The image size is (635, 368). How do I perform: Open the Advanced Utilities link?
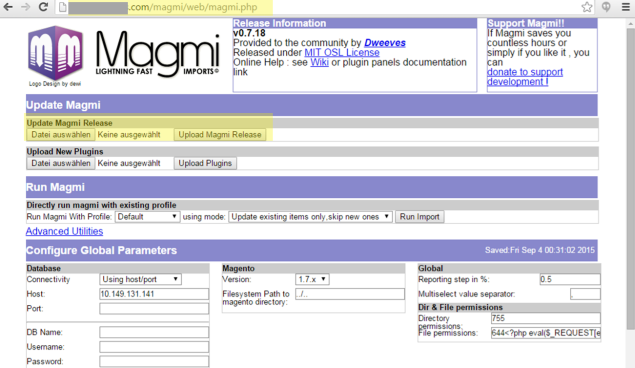[x=64, y=231]
